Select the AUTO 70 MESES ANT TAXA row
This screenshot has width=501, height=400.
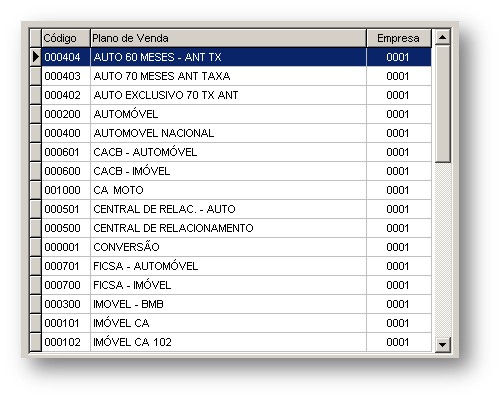coord(236,76)
